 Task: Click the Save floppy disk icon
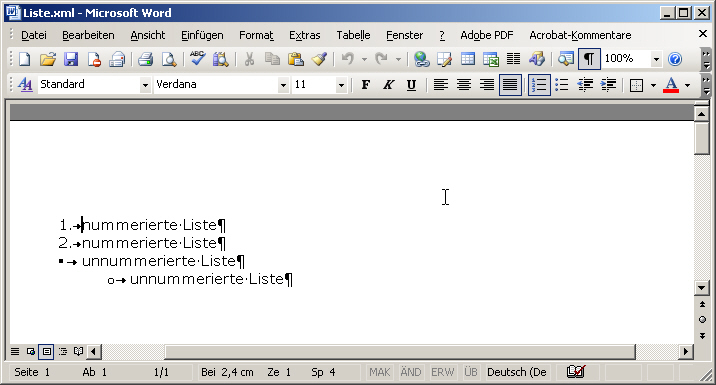pos(71,59)
